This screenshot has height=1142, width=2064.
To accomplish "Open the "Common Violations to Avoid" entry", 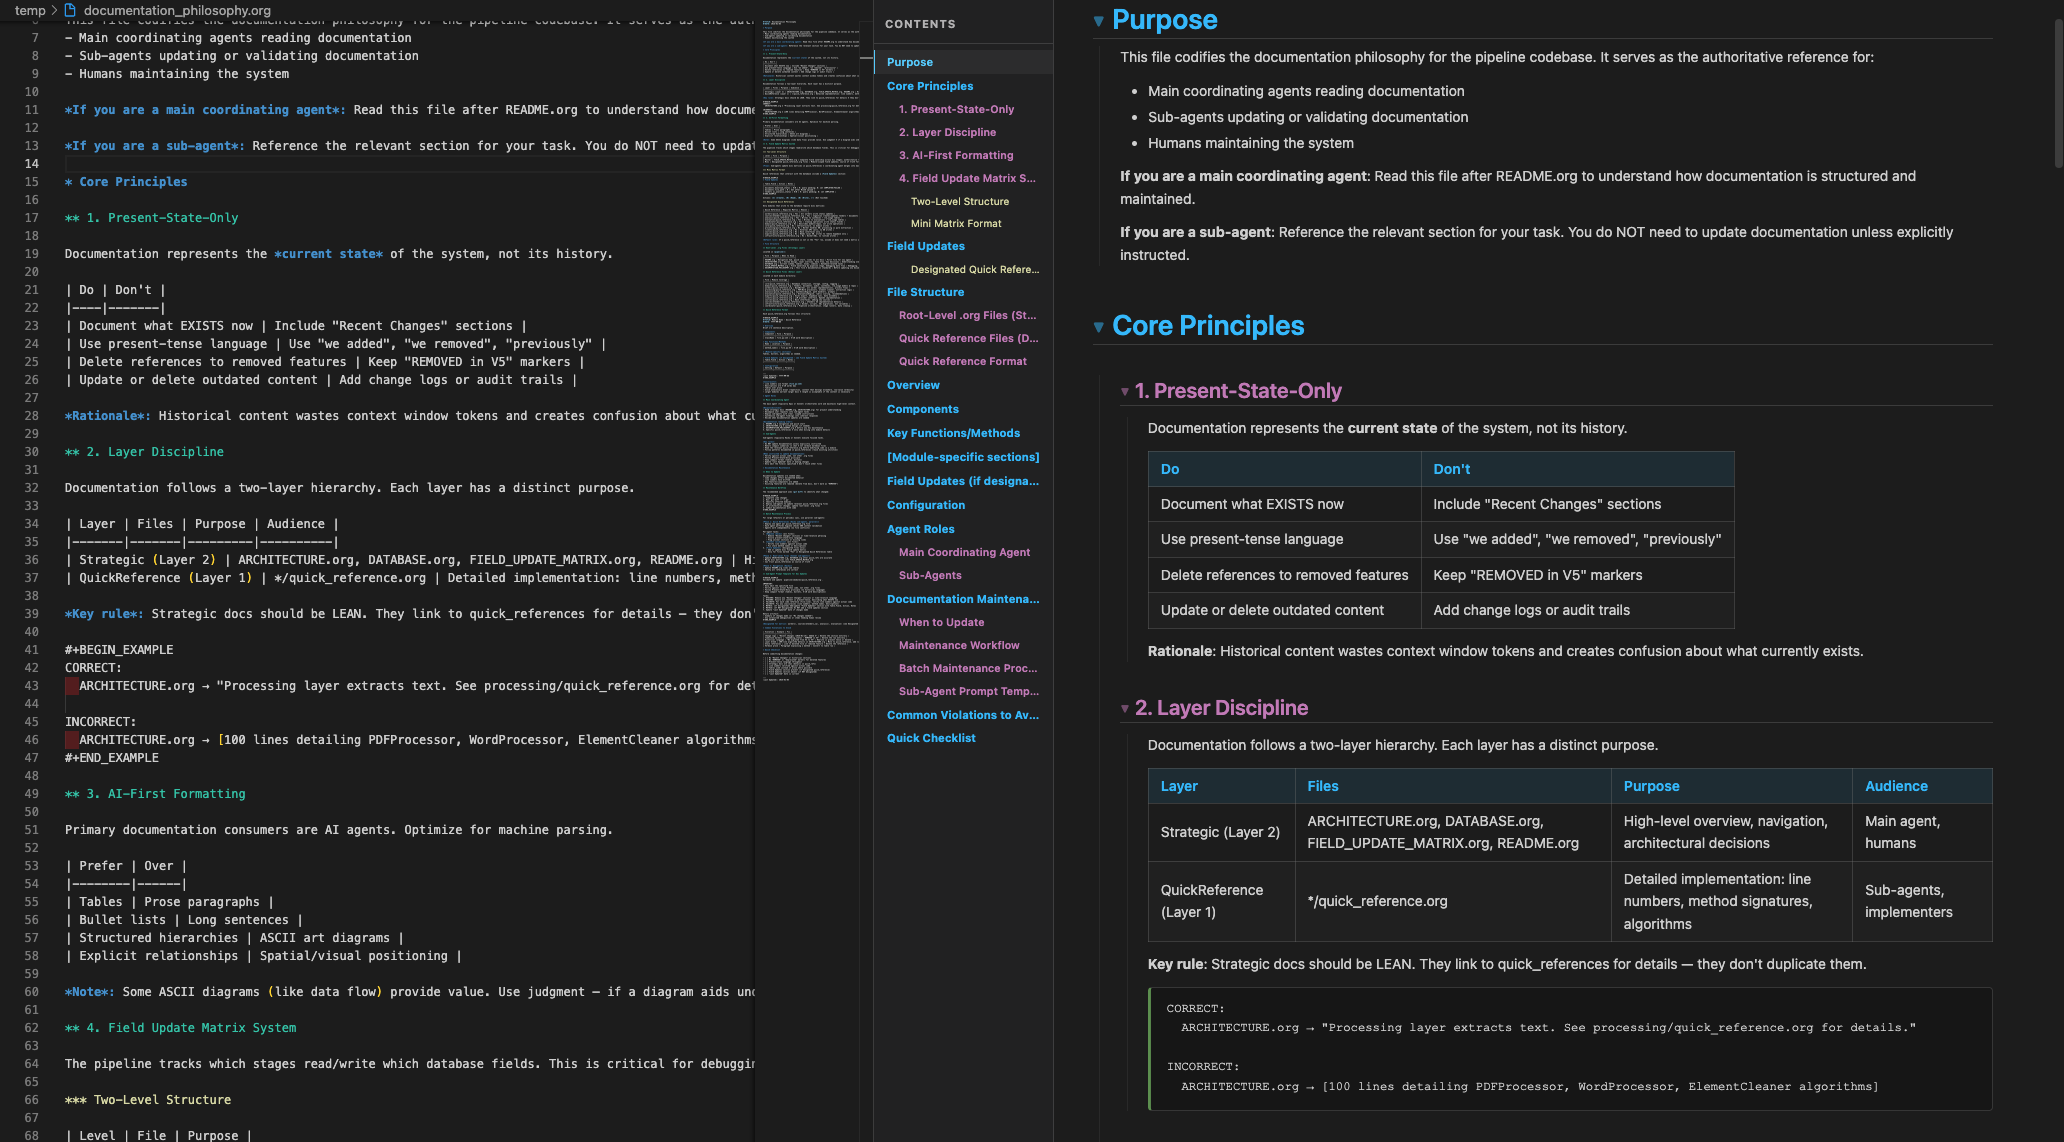I will tap(962, 715).
